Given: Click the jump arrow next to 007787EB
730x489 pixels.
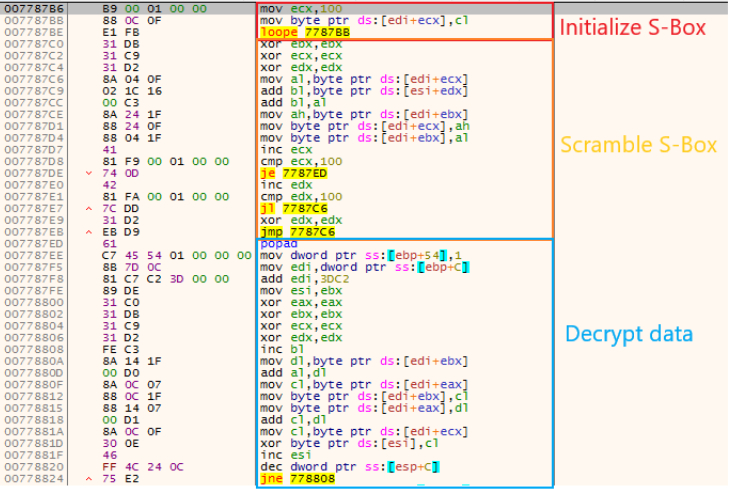Looking at the screenshot, I should [91, 231].
